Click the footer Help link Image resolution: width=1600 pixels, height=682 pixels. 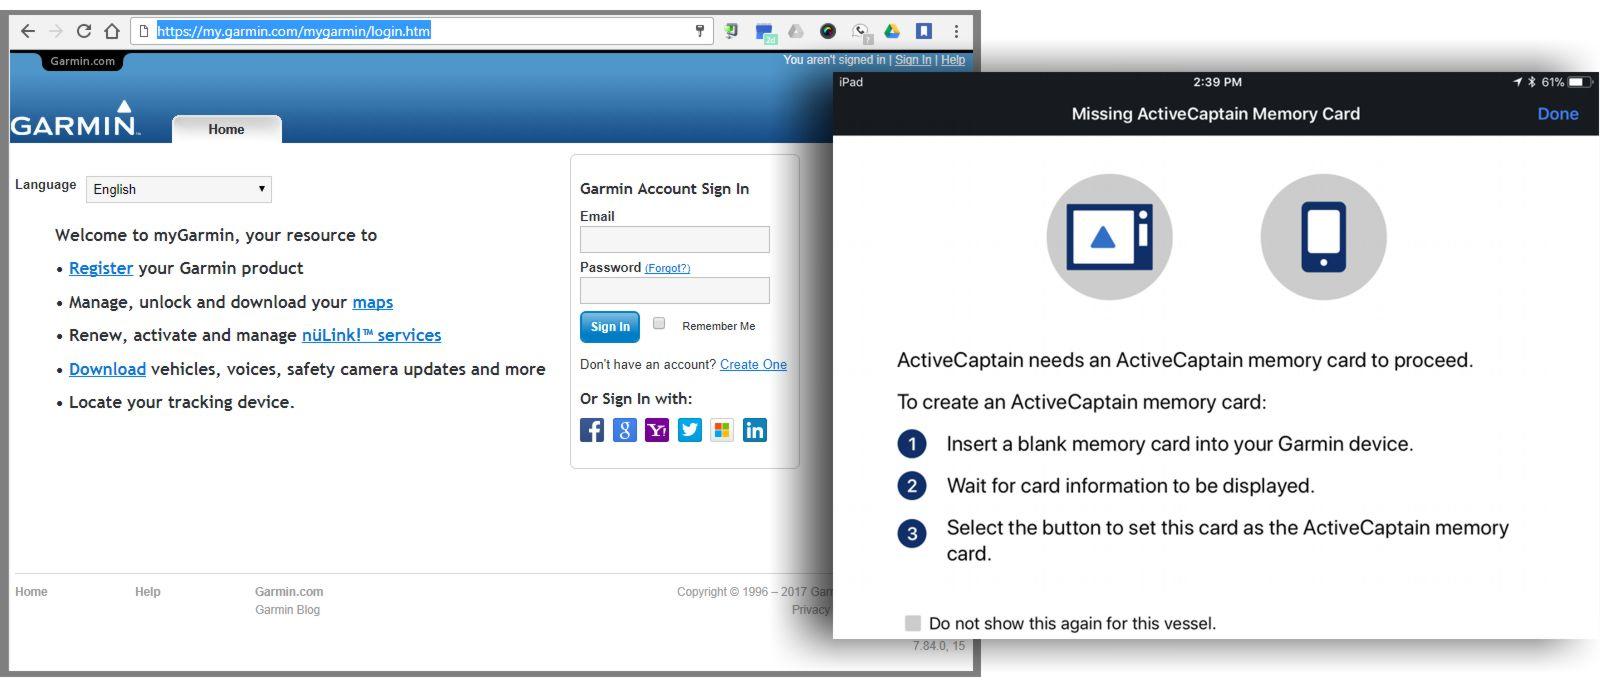[148, 592]
